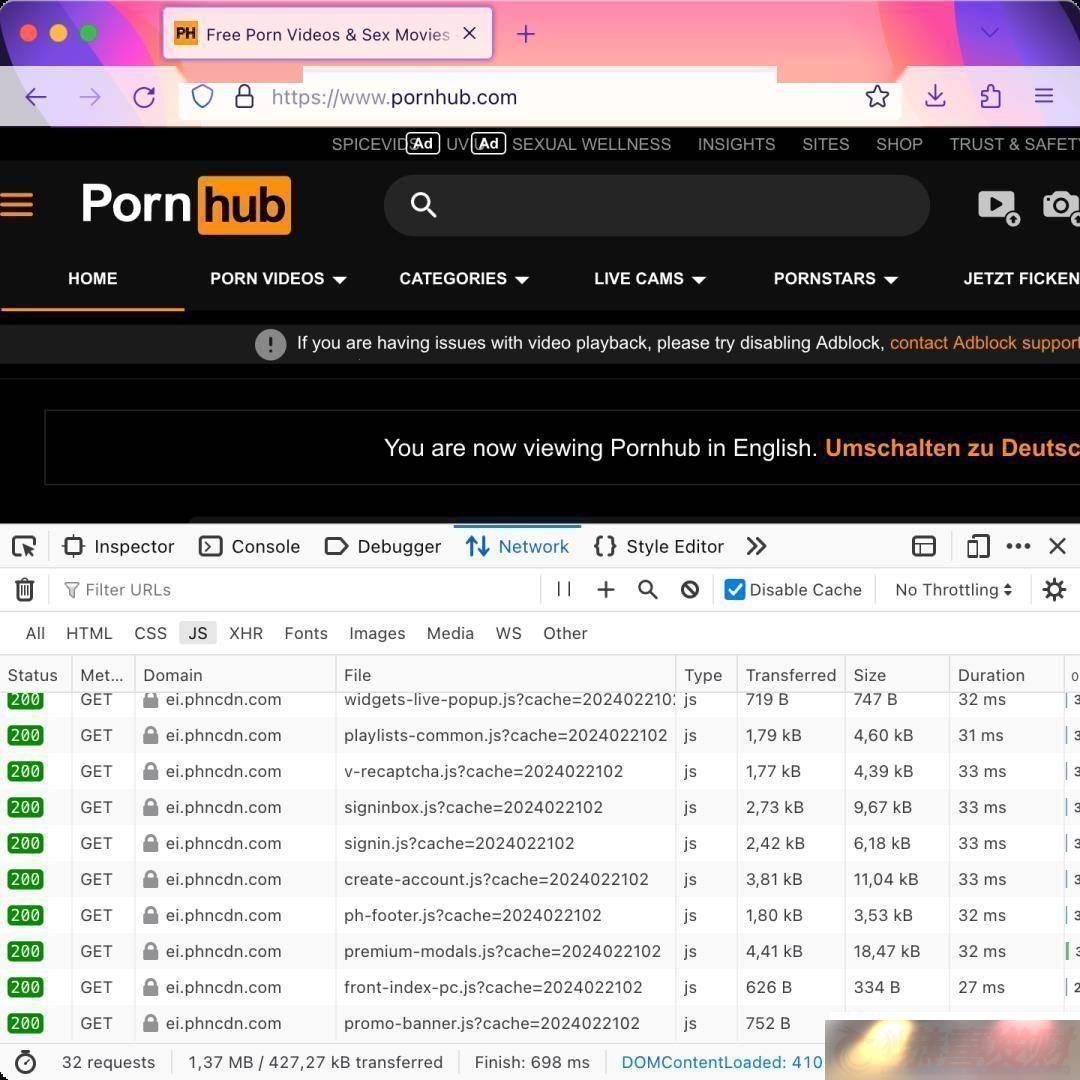Toggle the JS request filter
1080x1080 pixels.
pyautogui.click(x=198, y=633)
